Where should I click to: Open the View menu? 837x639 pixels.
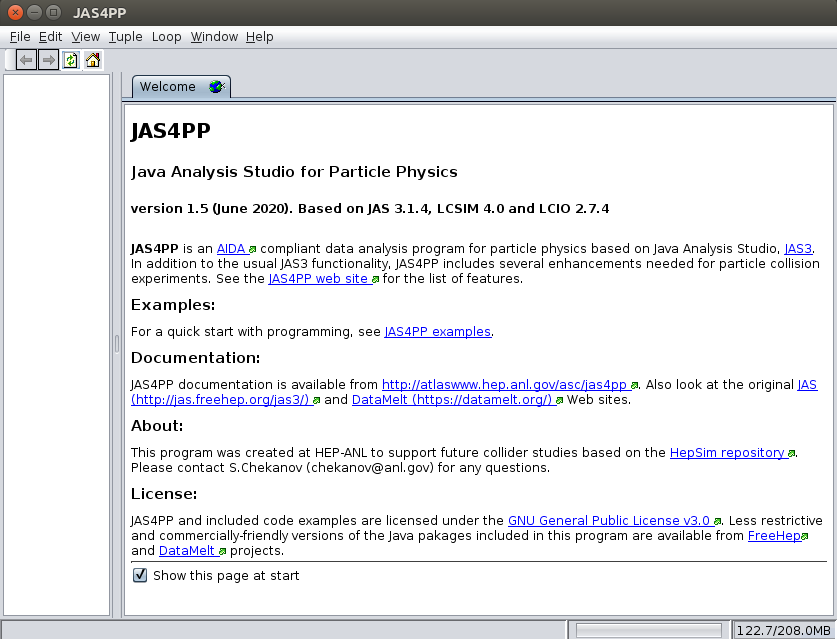click(x=85, y=37)
